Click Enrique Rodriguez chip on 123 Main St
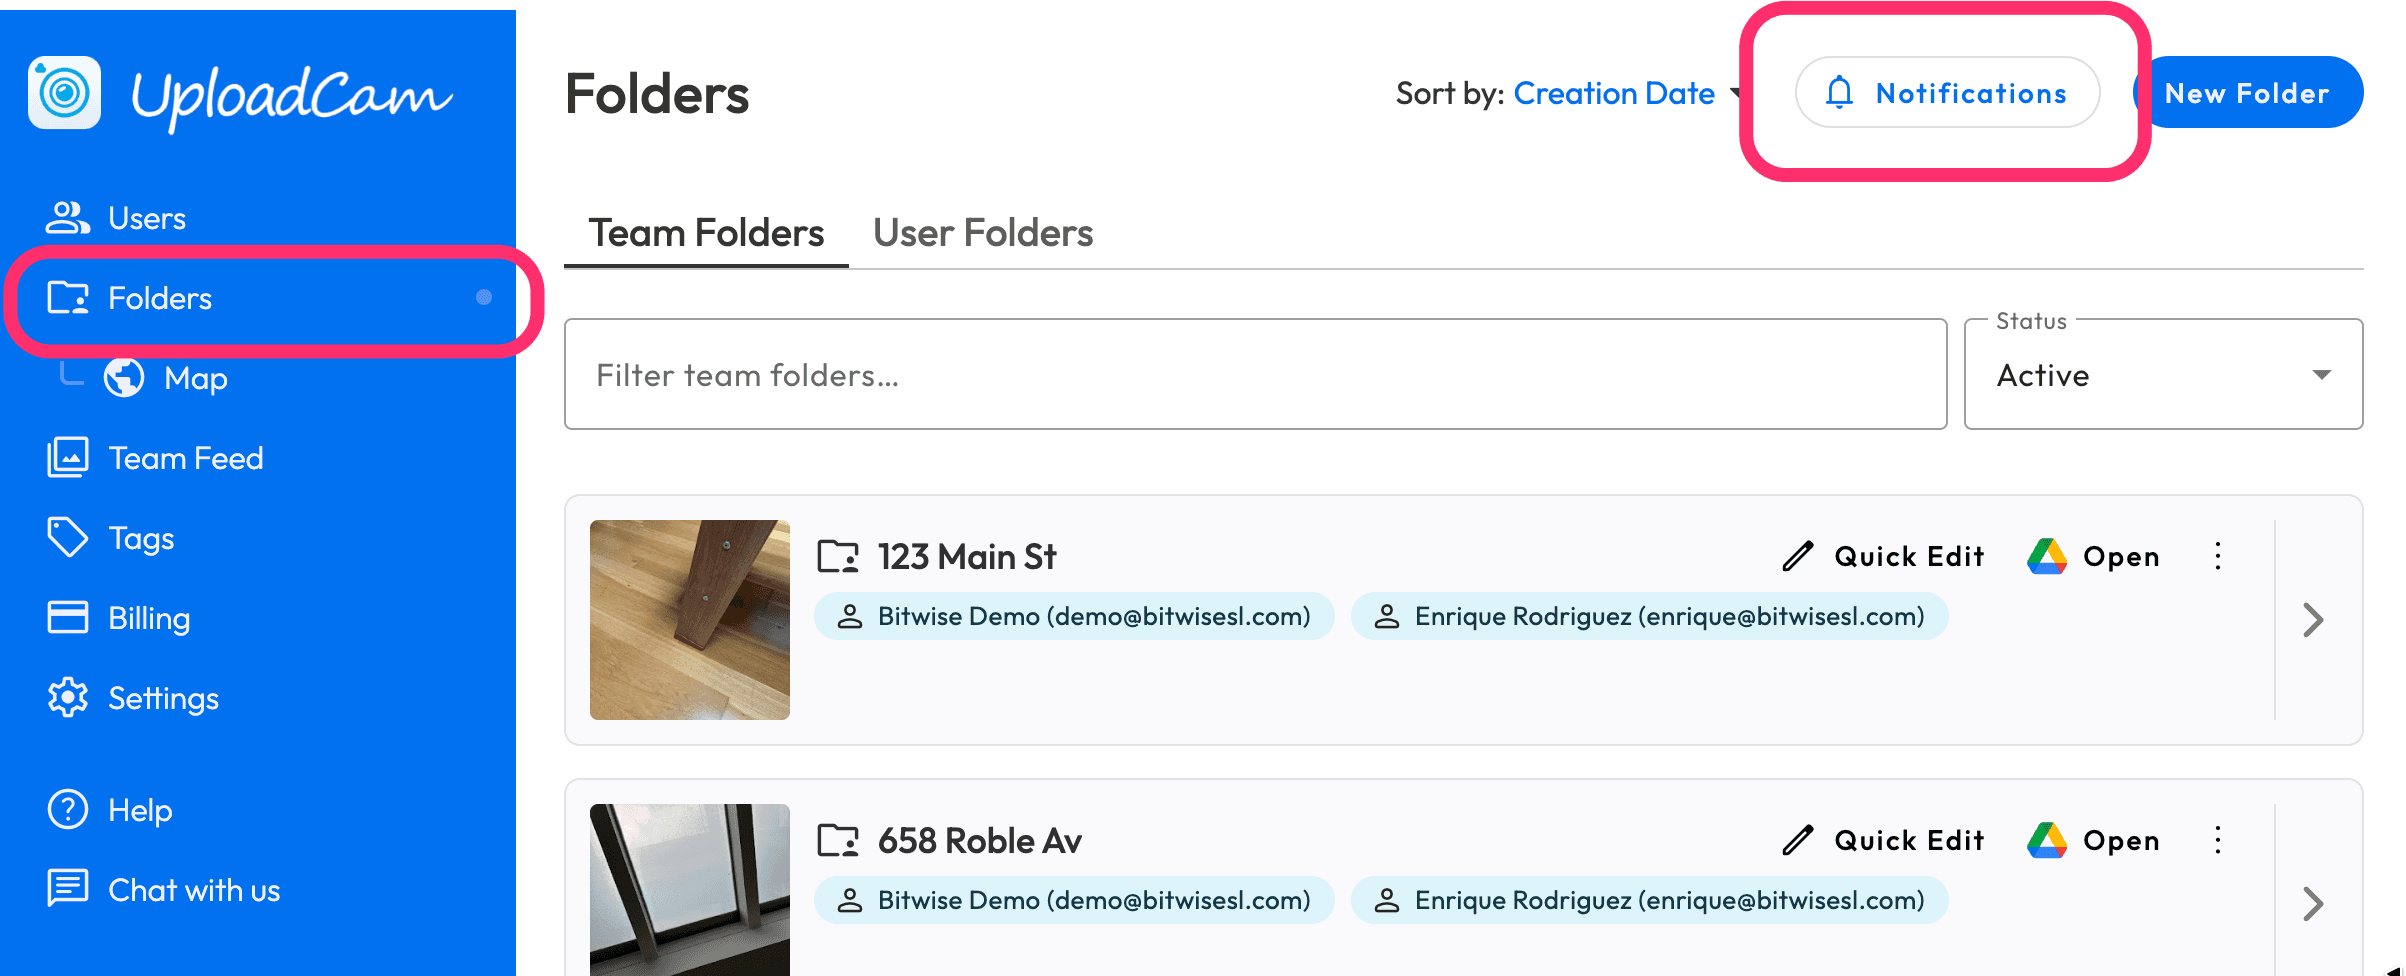2406x976 pixels. click(1649, 616)
